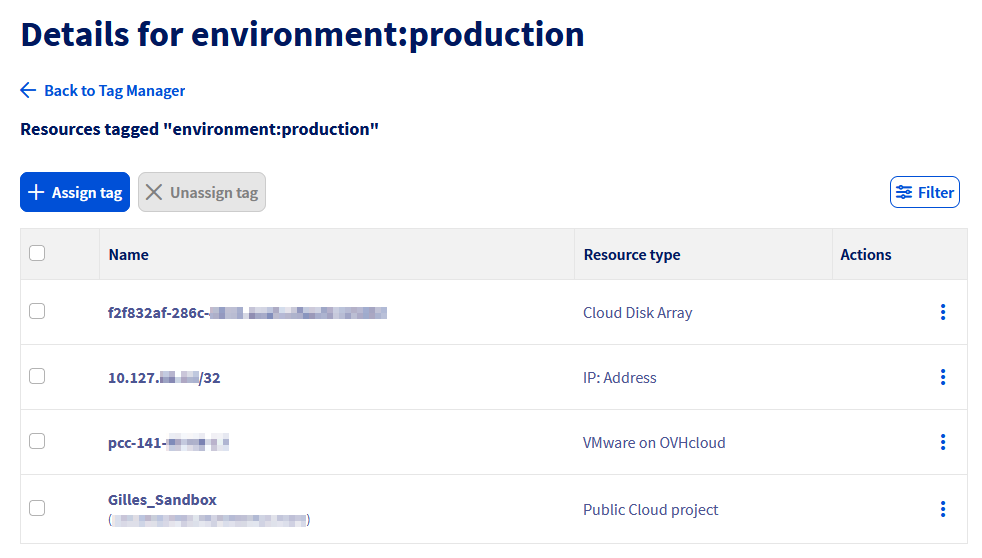Click the Resource type column header

point(631,255)
